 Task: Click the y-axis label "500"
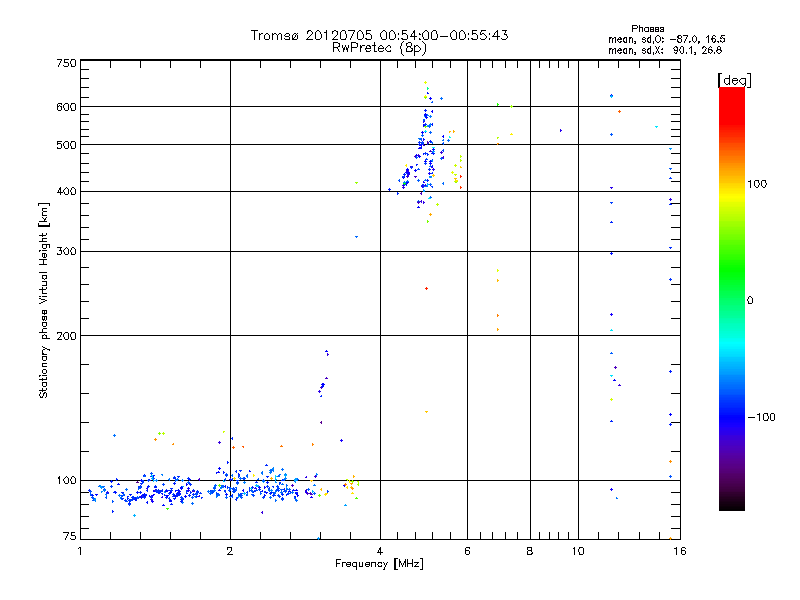(x=66, y=145)
